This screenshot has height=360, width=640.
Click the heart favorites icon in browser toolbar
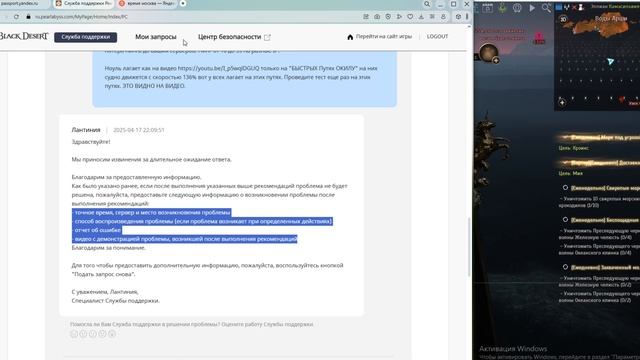410,17
